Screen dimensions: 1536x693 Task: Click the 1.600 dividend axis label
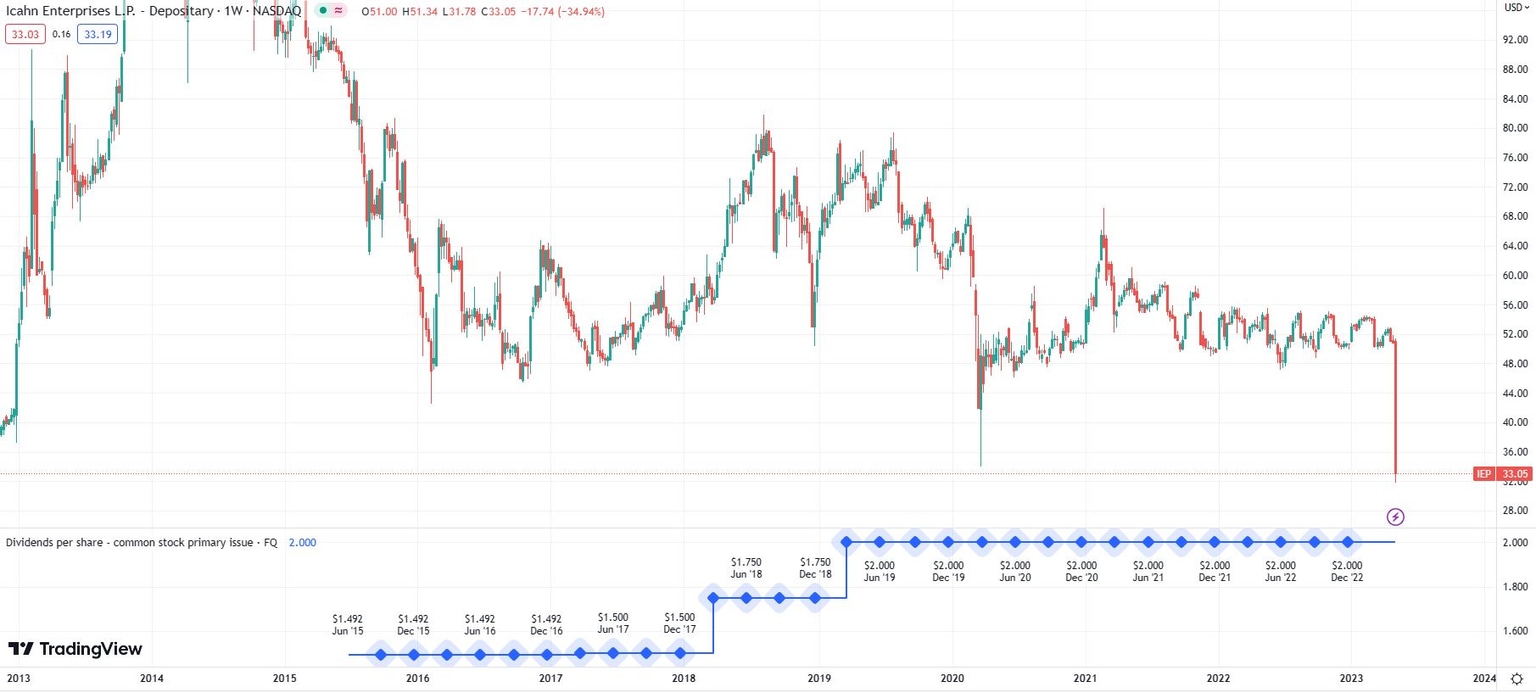(1515, 631)
